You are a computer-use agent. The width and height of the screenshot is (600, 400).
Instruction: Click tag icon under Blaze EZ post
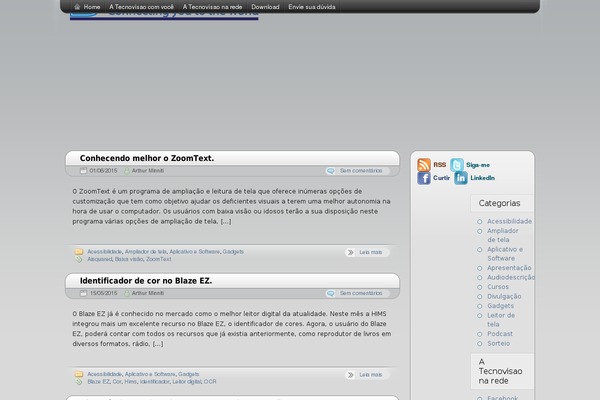79,382
